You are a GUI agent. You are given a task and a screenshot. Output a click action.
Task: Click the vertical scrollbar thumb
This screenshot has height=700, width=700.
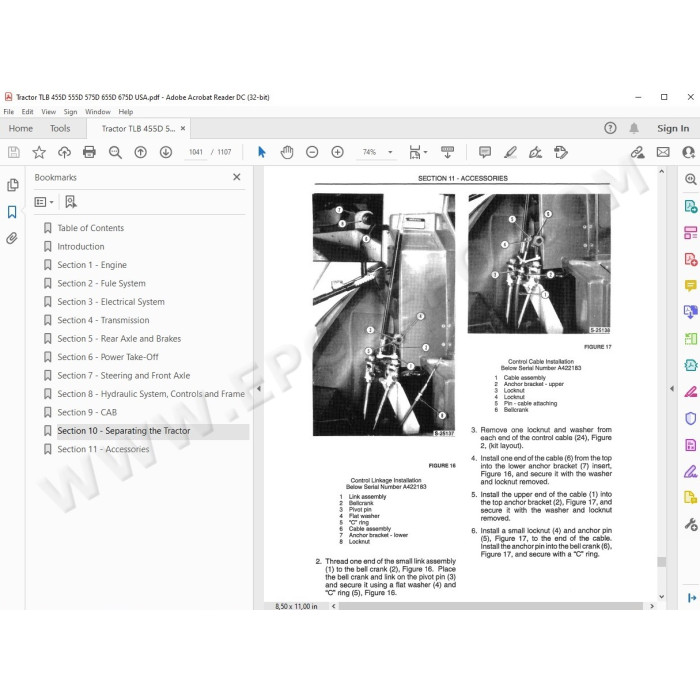tap(662, 562)
